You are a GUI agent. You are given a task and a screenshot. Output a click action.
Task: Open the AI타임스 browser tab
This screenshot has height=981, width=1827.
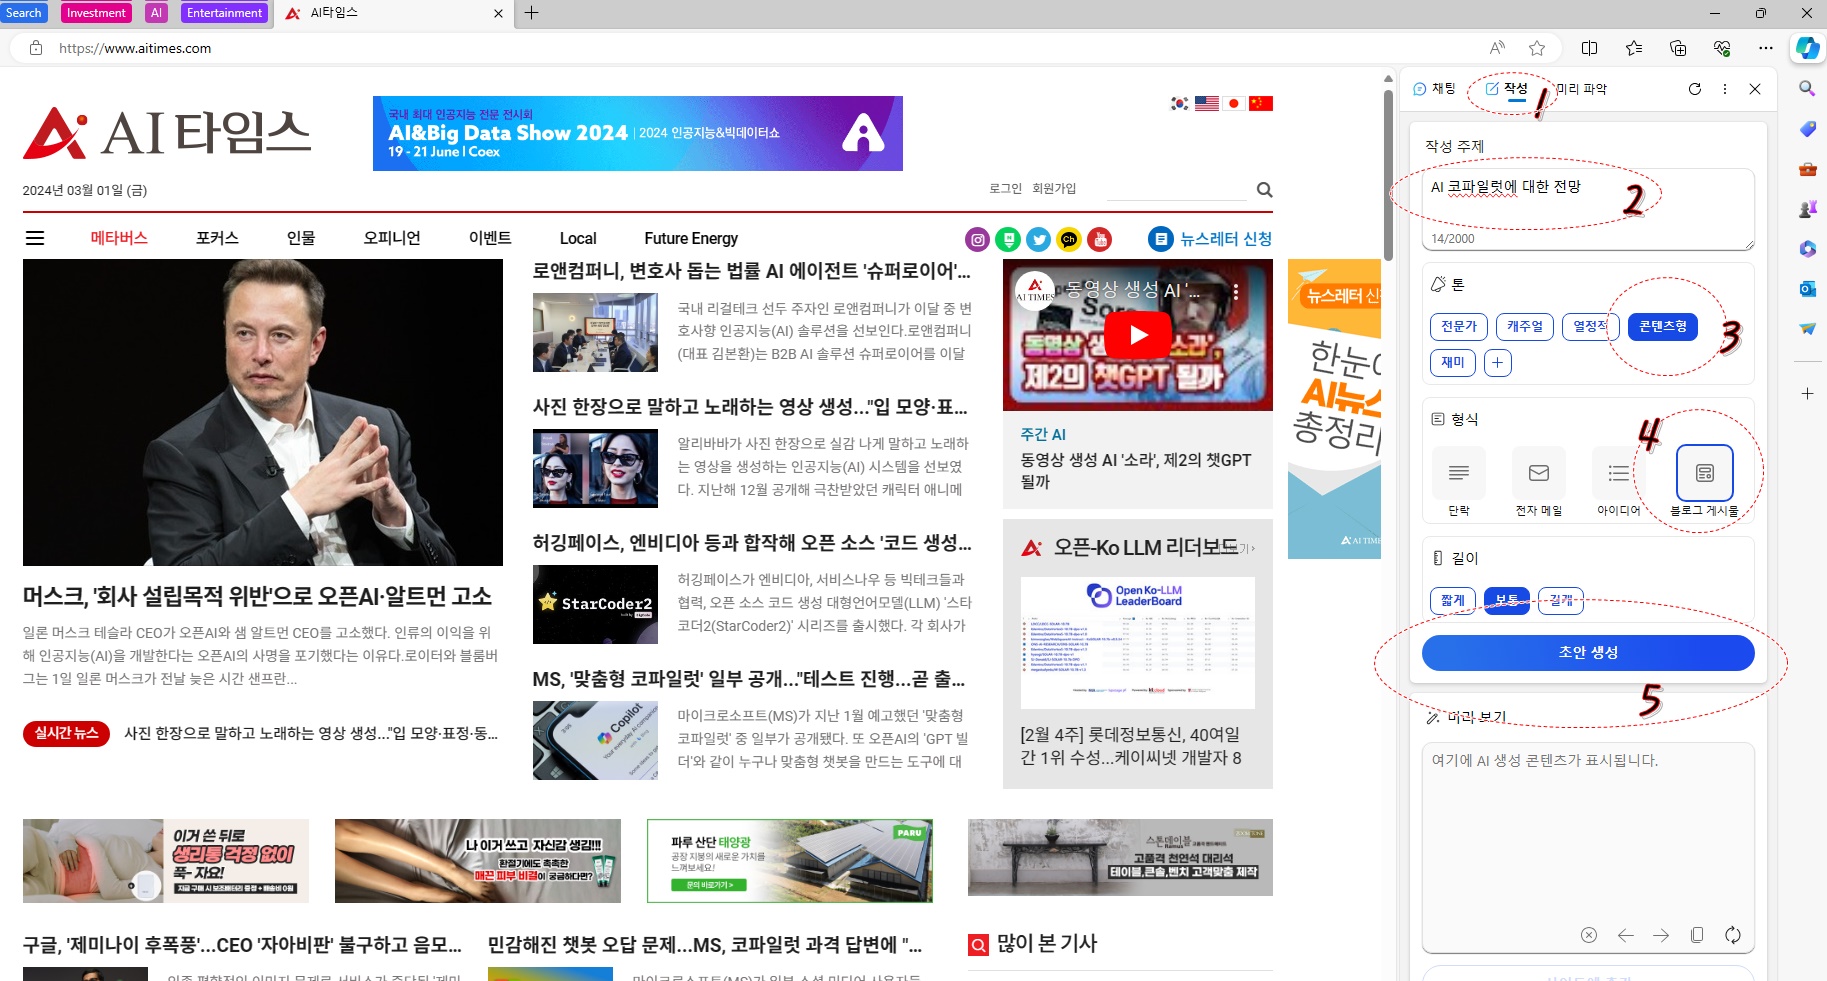point(395,13)
